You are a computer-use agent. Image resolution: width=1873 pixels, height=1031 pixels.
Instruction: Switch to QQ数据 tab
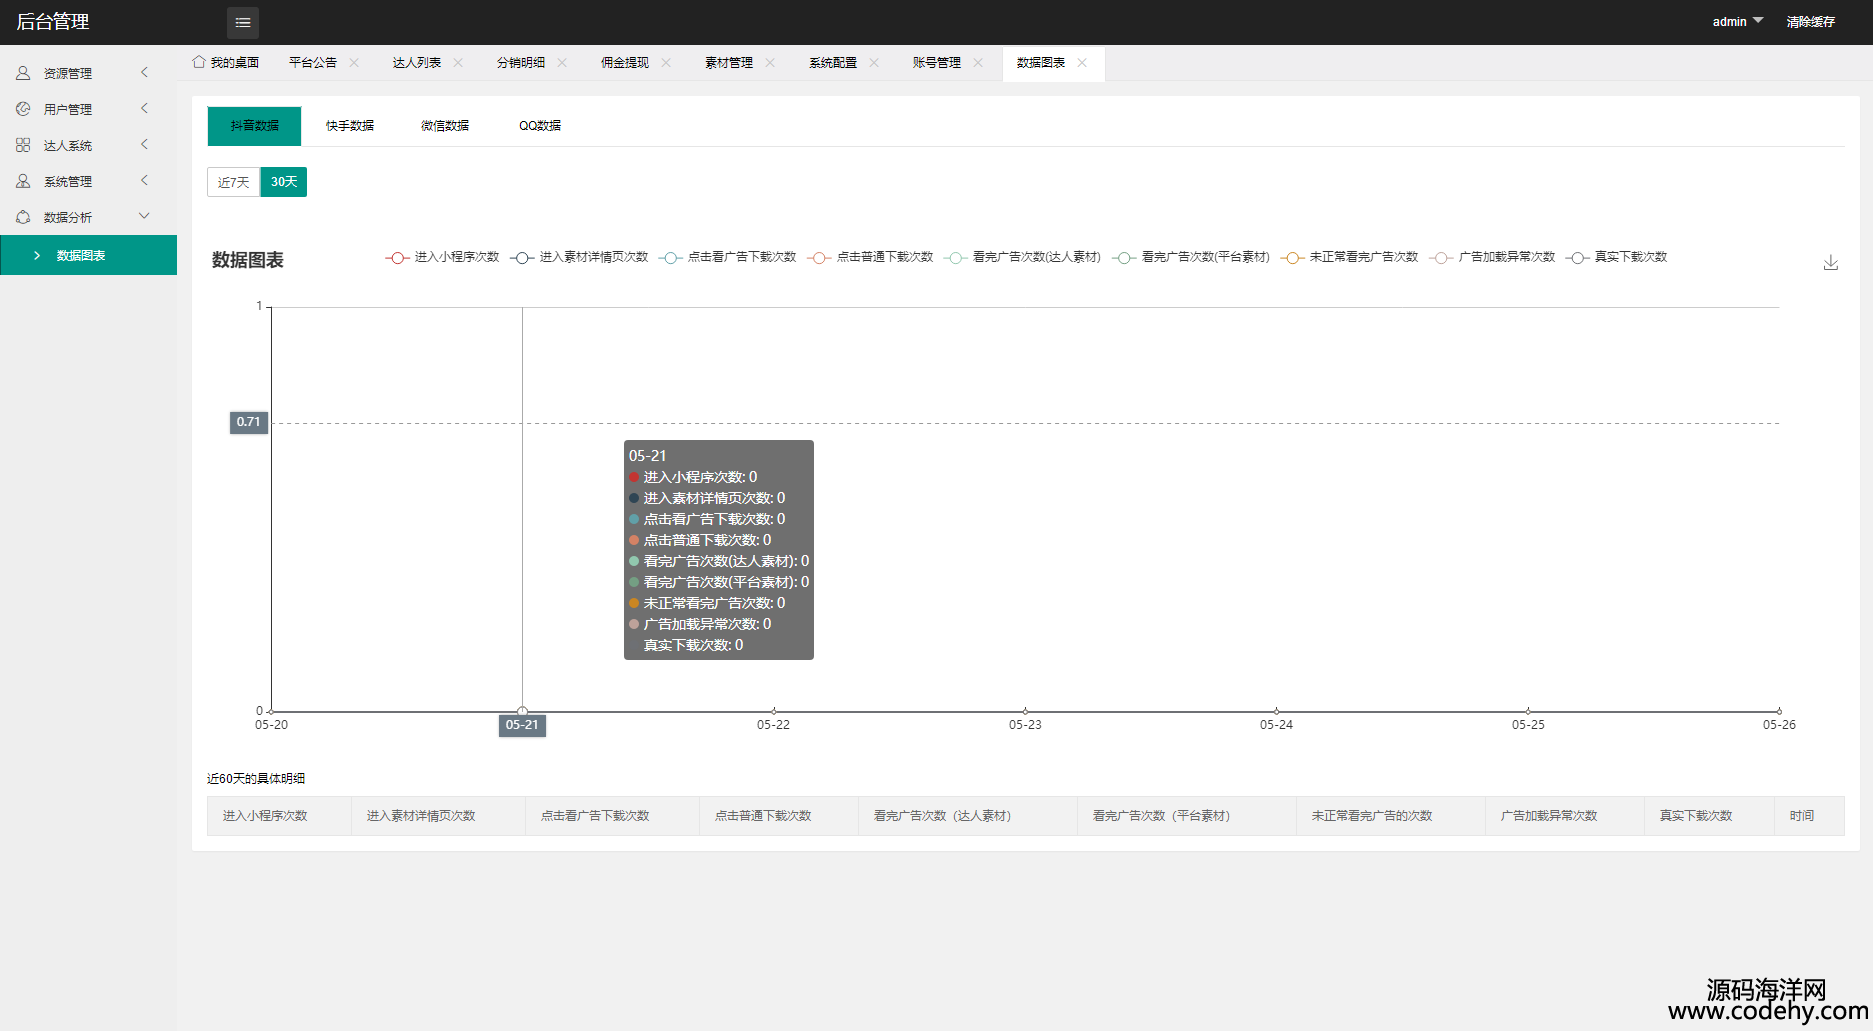[x=540, y=126]
